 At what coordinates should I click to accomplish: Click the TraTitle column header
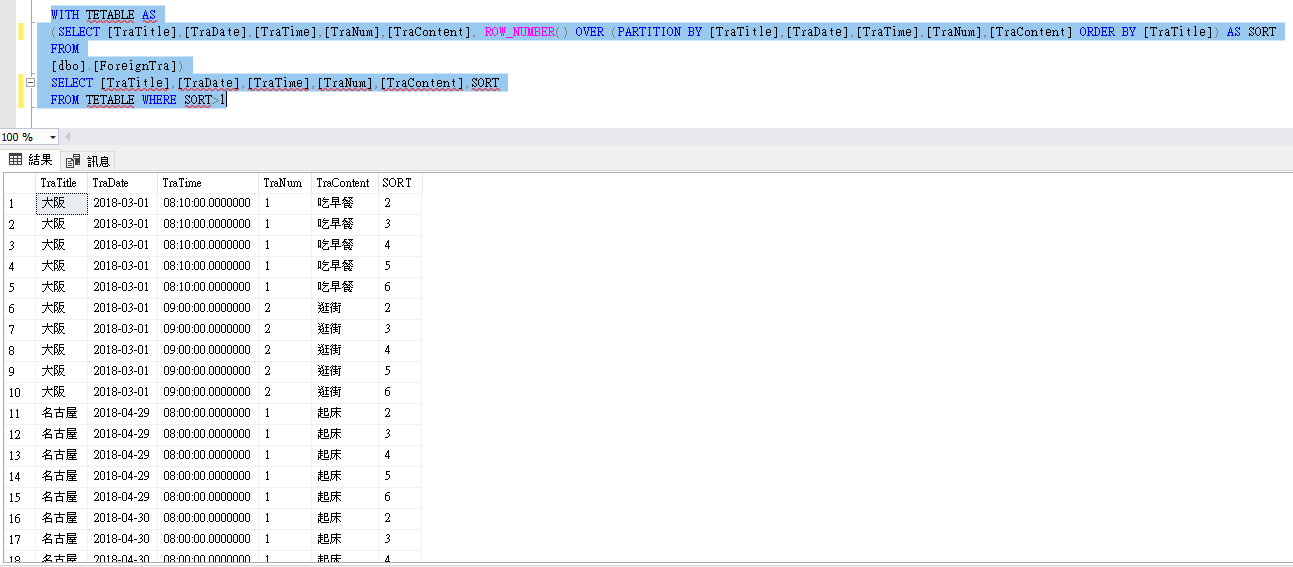[62, 183]
